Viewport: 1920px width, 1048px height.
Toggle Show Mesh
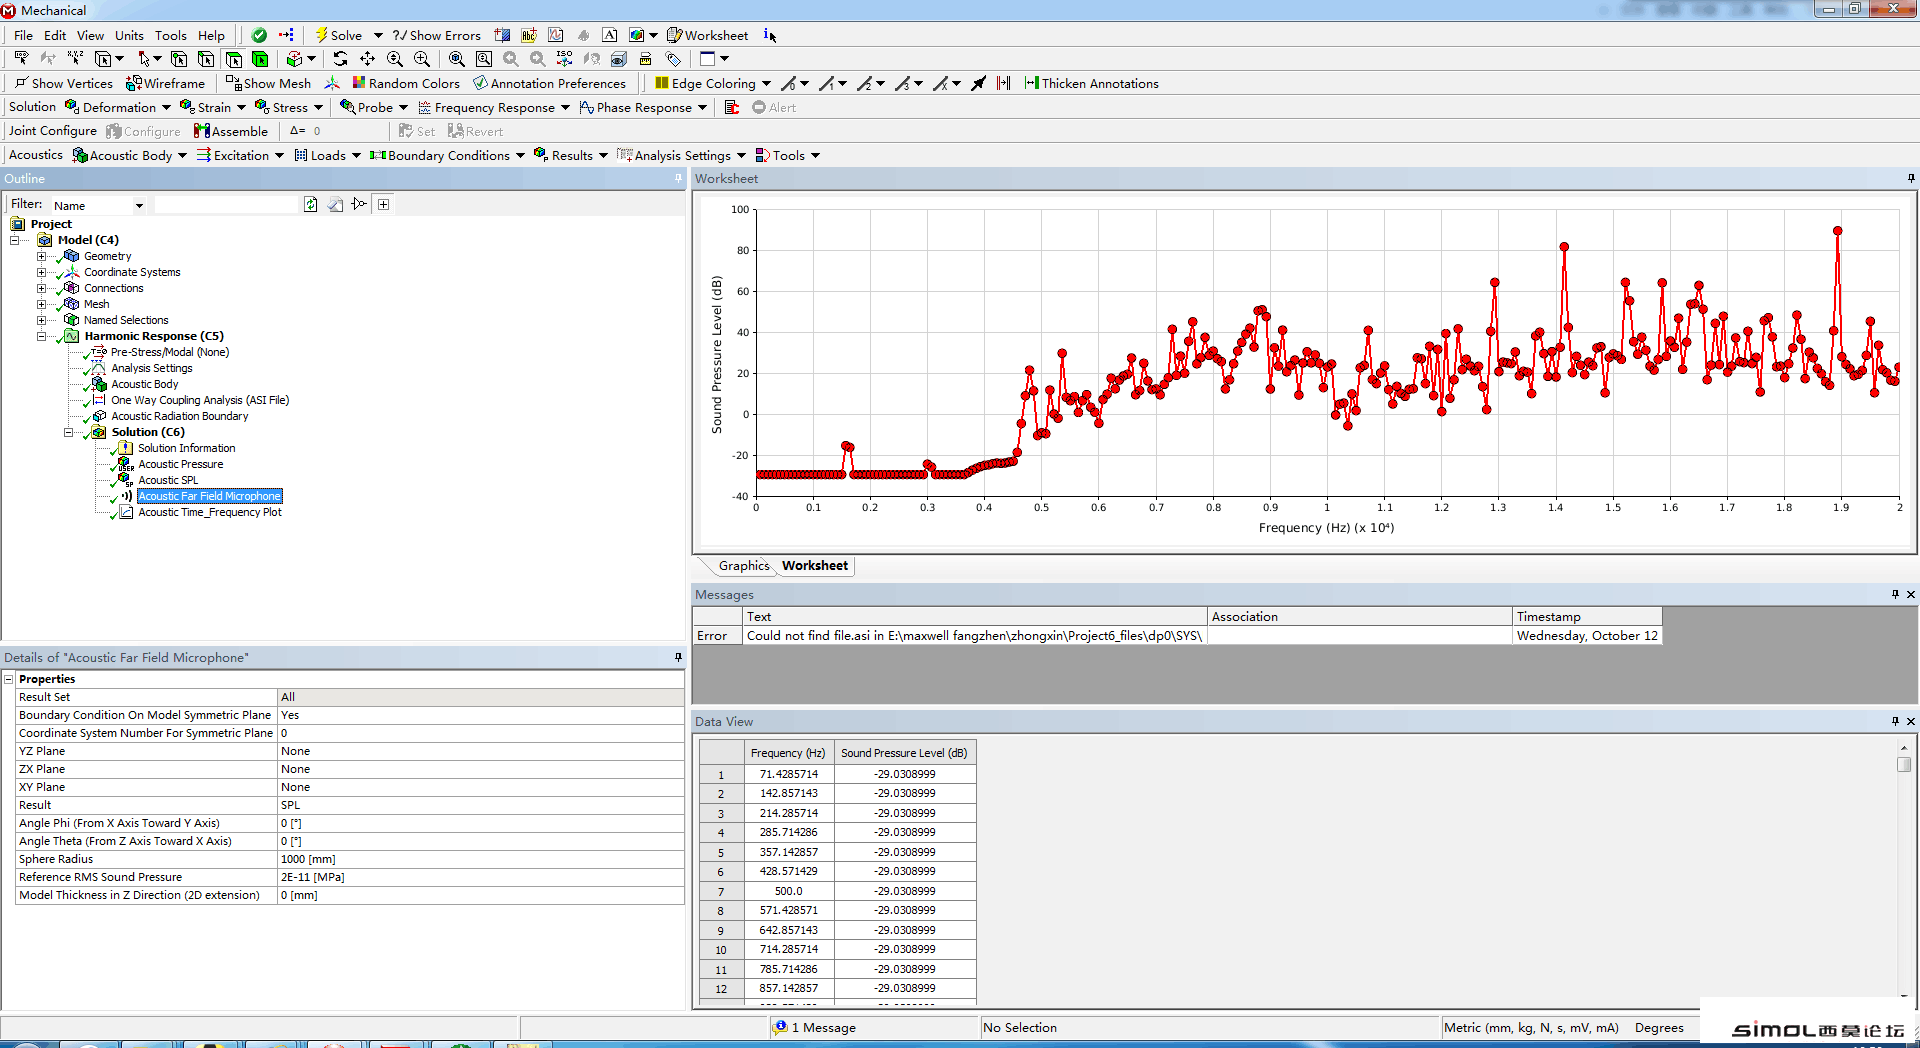pos(269,83)
